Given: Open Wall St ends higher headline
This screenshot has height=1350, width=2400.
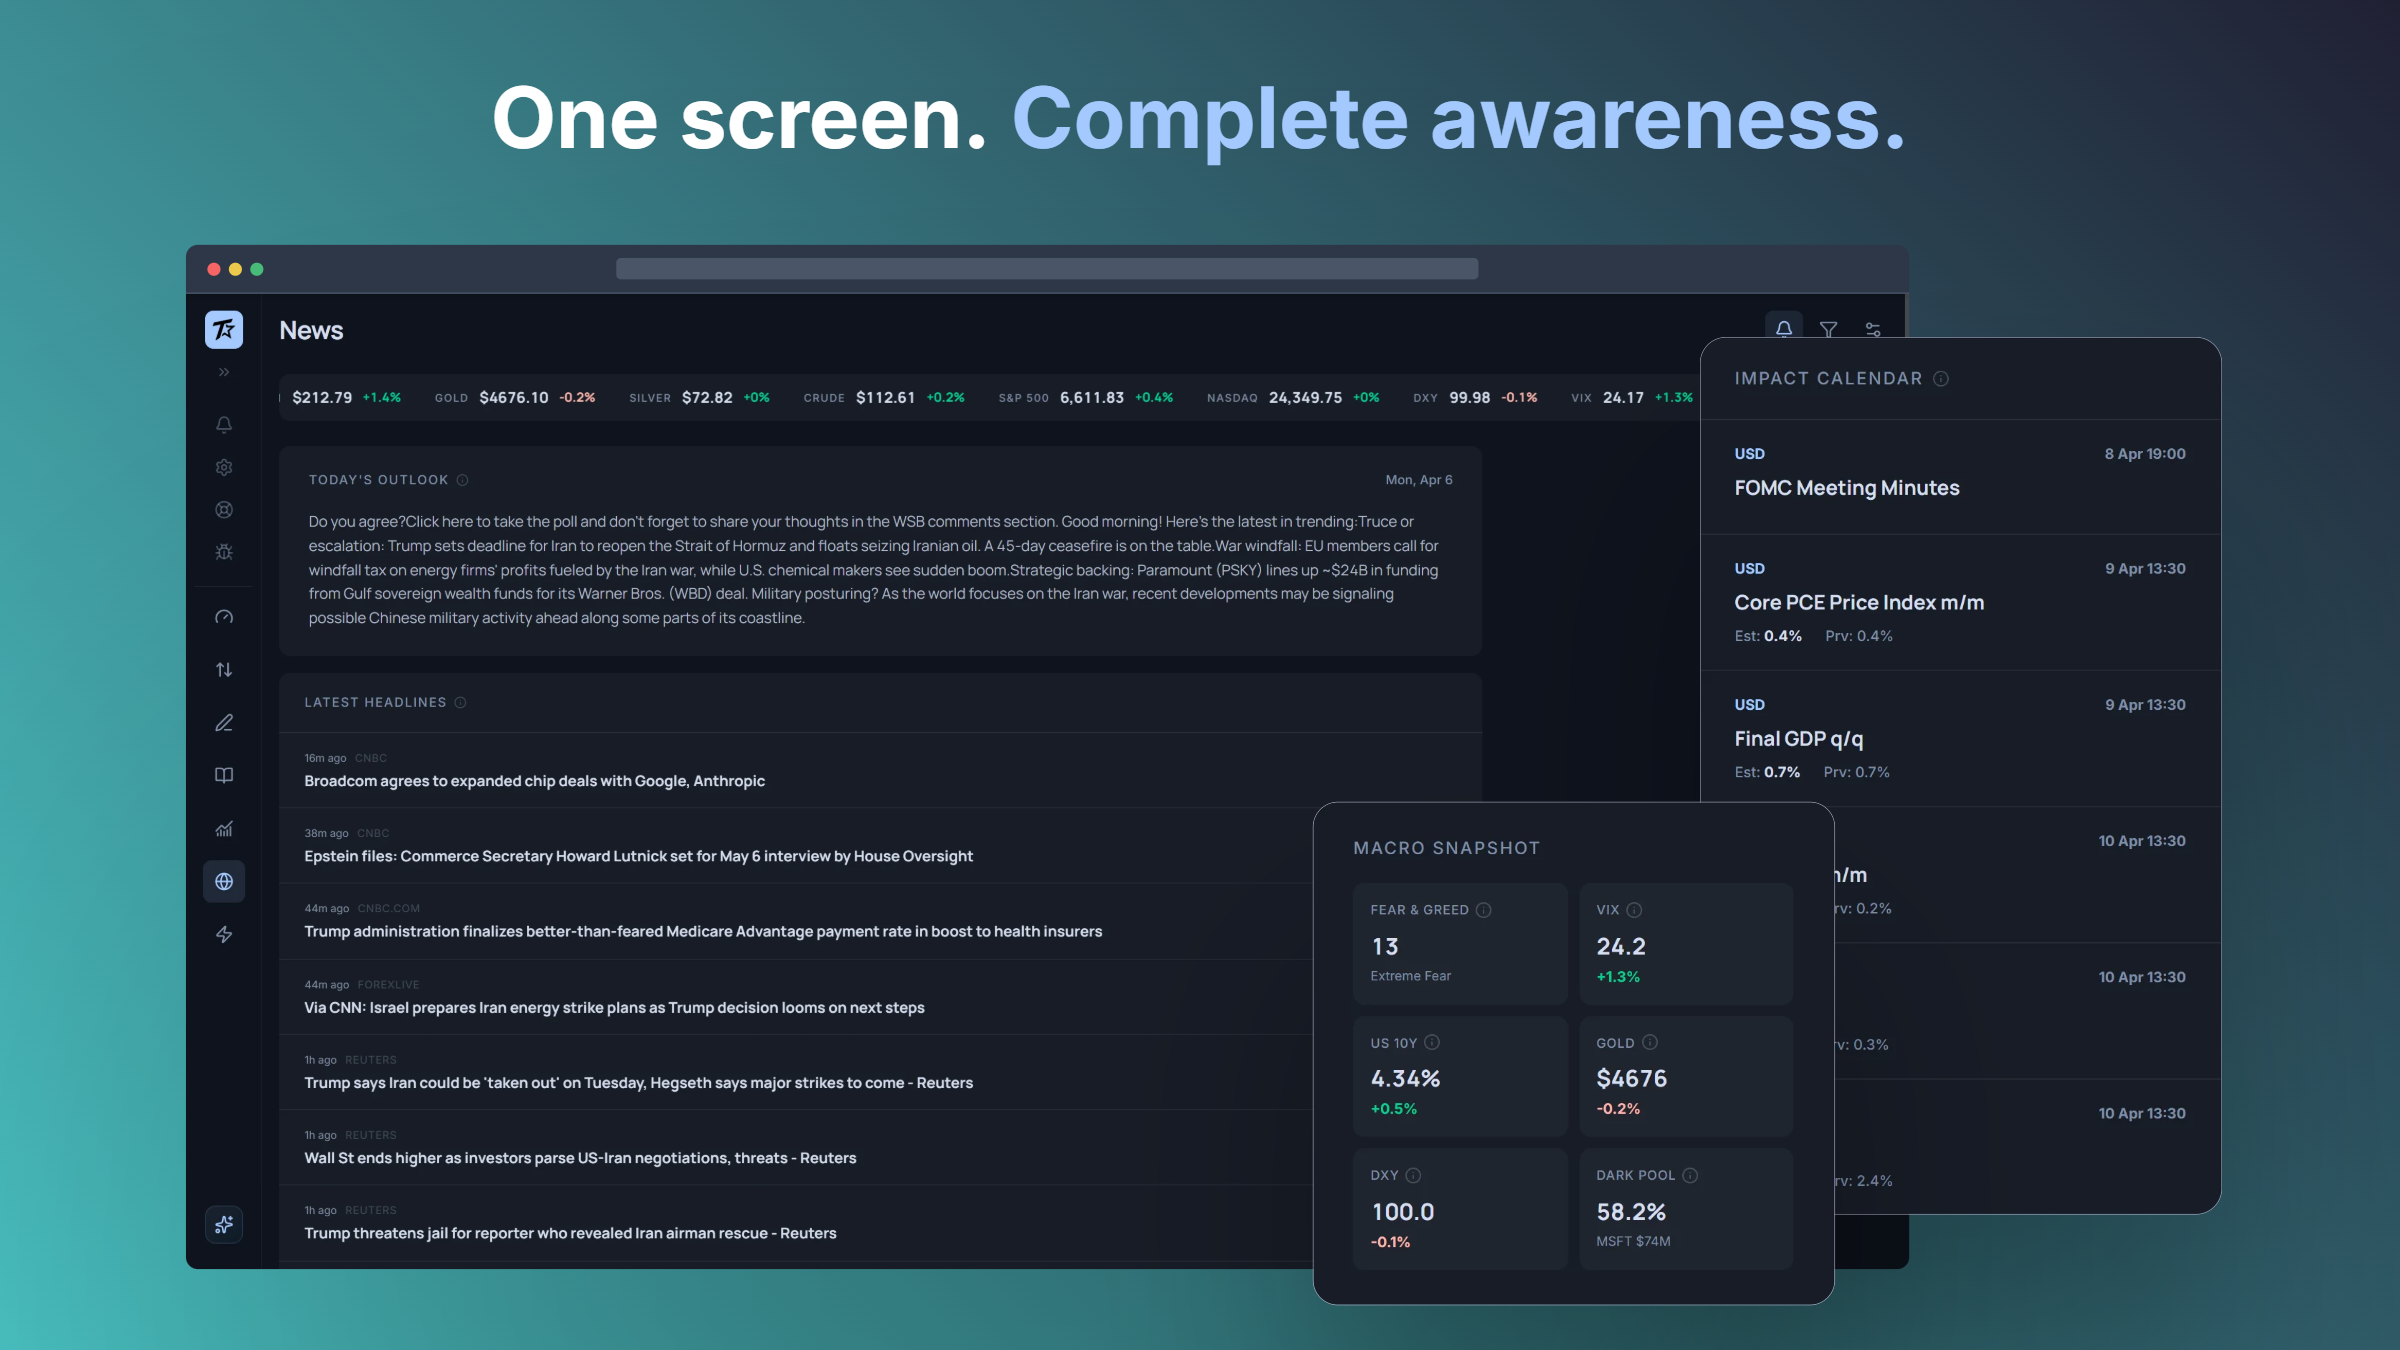Looking at the screenshot, I should pyautogui.click(x=580, y=1158).
